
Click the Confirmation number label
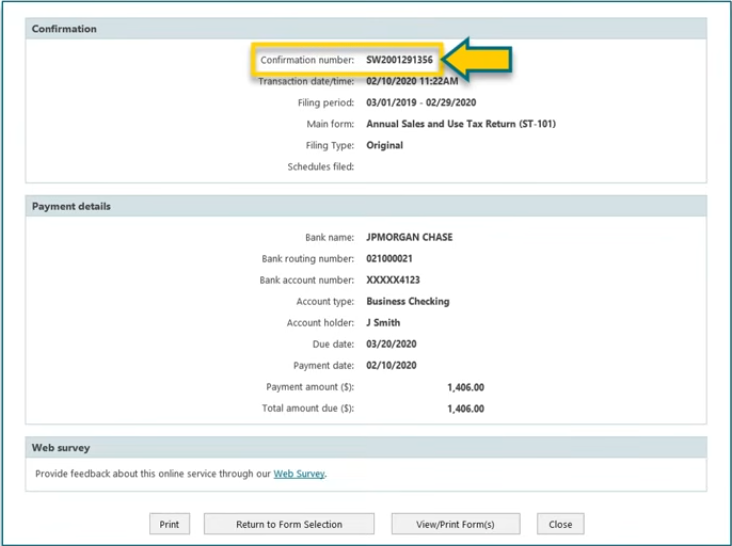click(307, 60)
